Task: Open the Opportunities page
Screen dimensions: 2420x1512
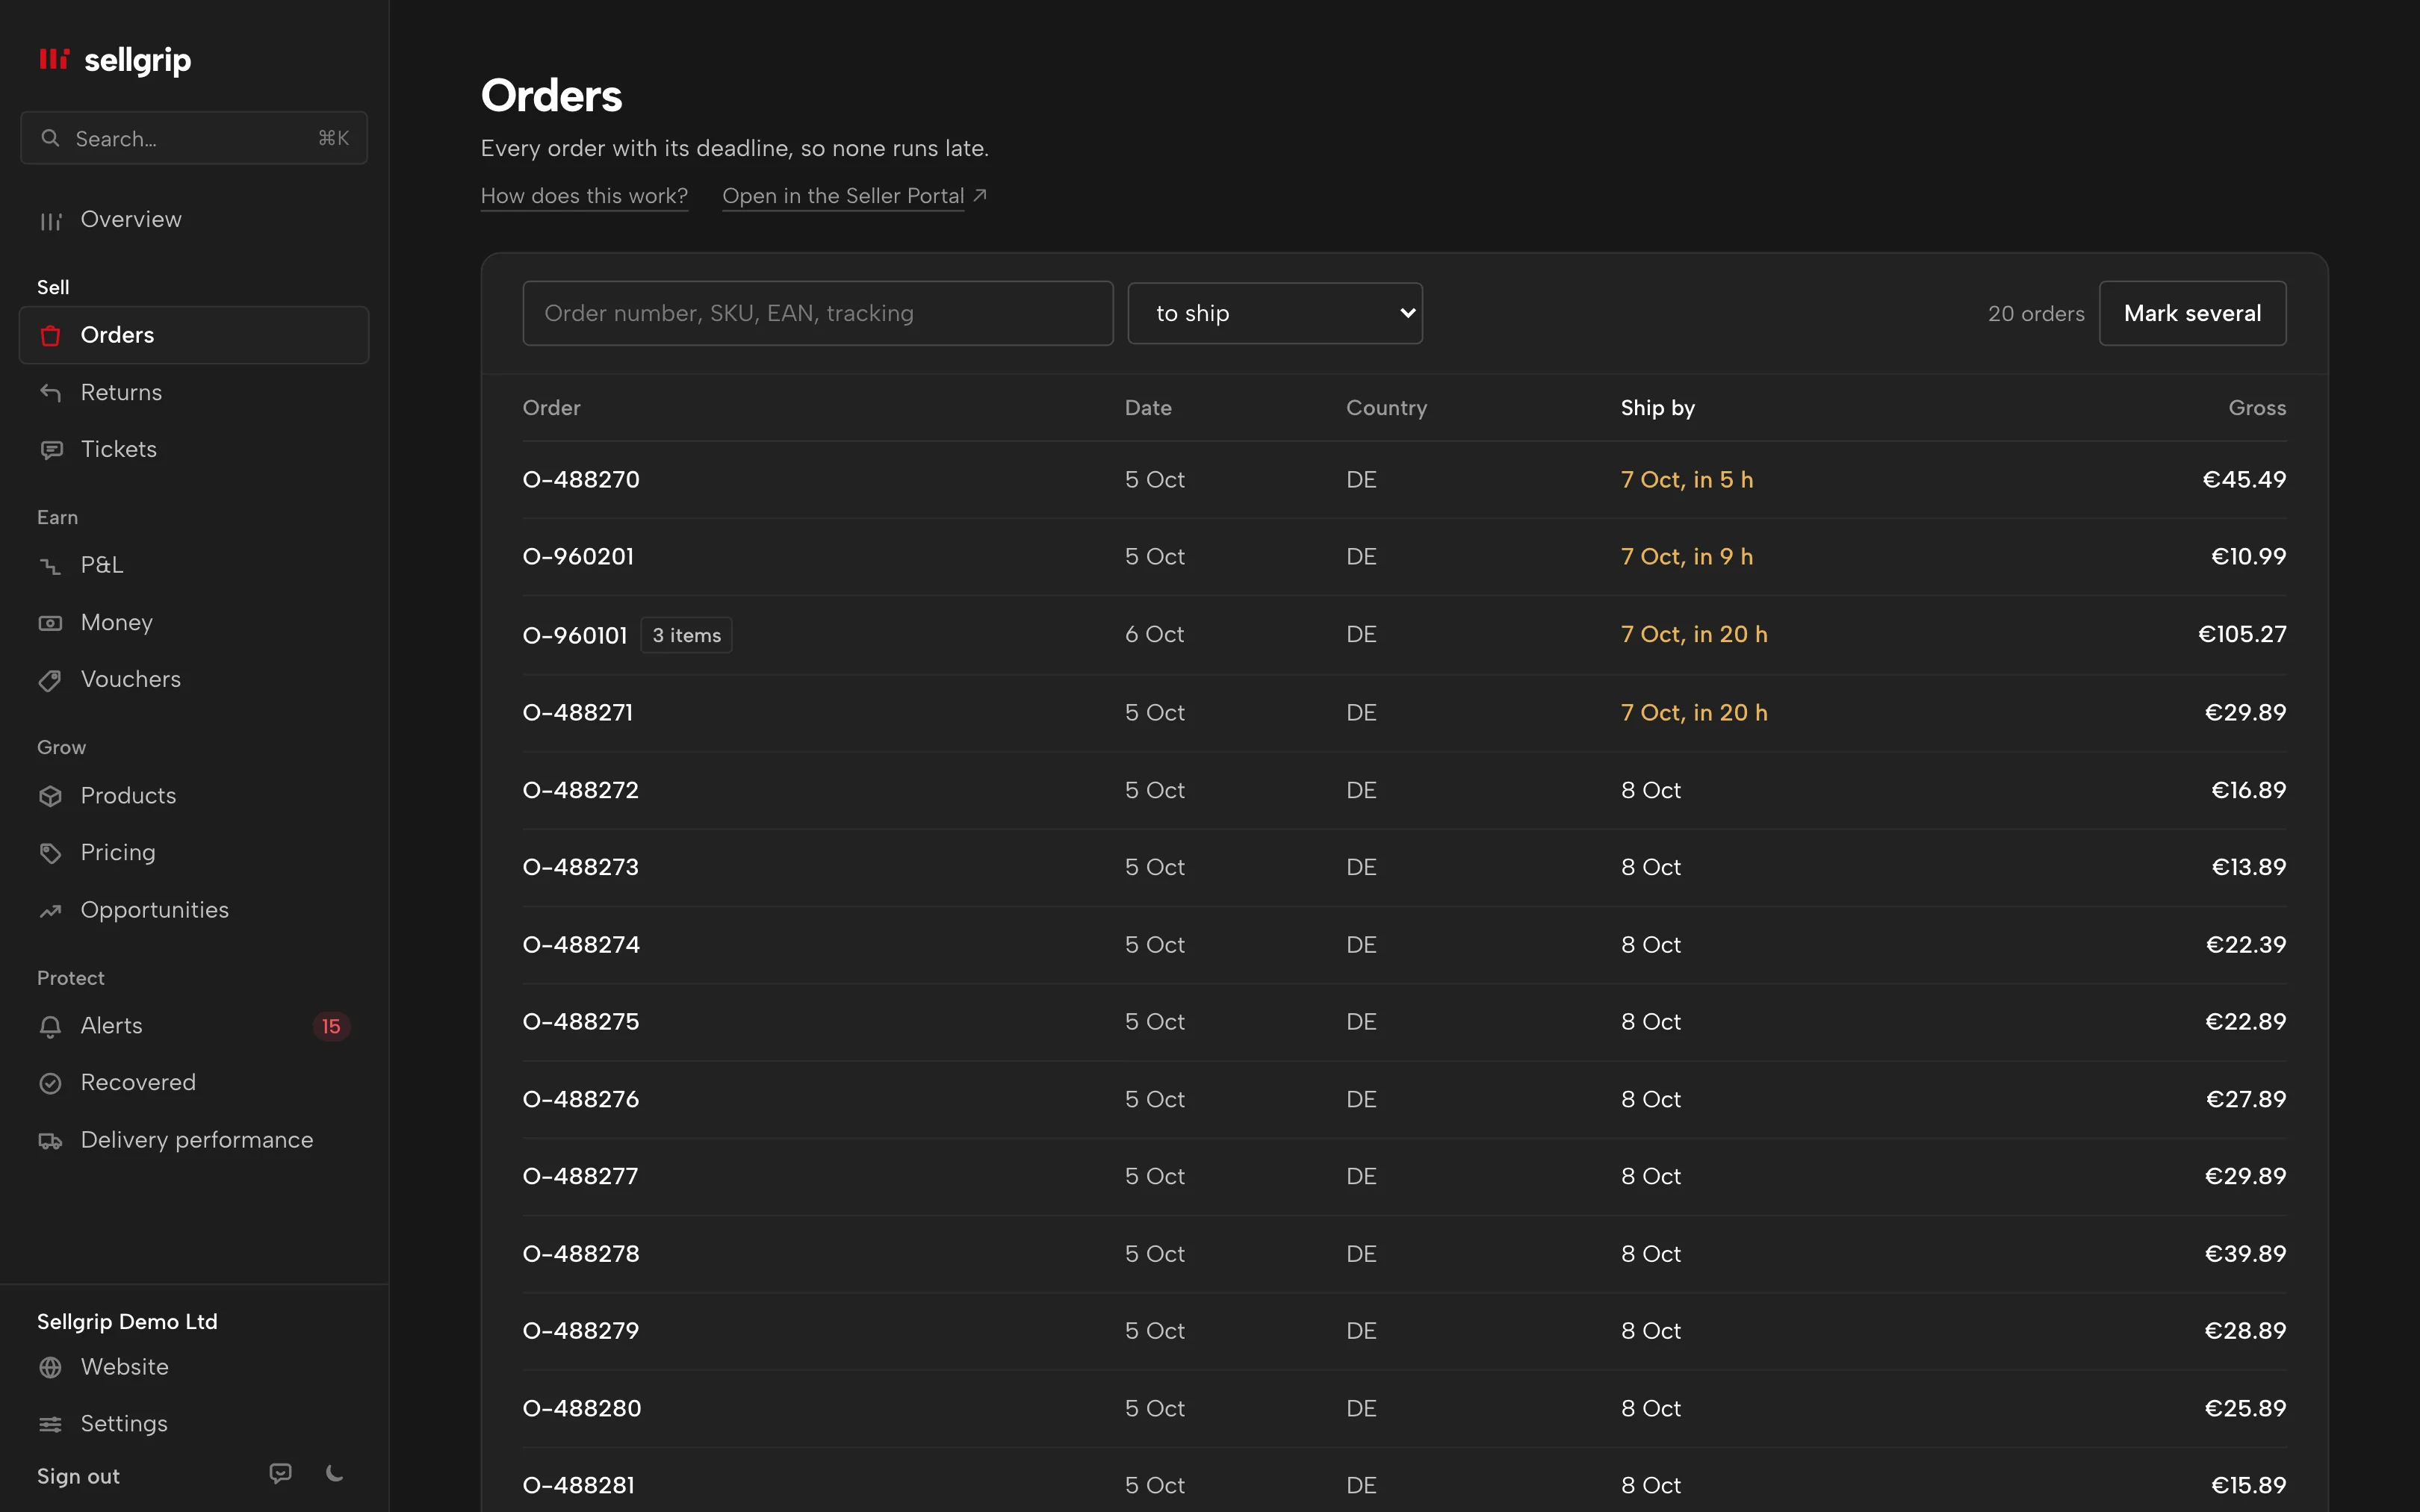Action: (x=194, y=910)
